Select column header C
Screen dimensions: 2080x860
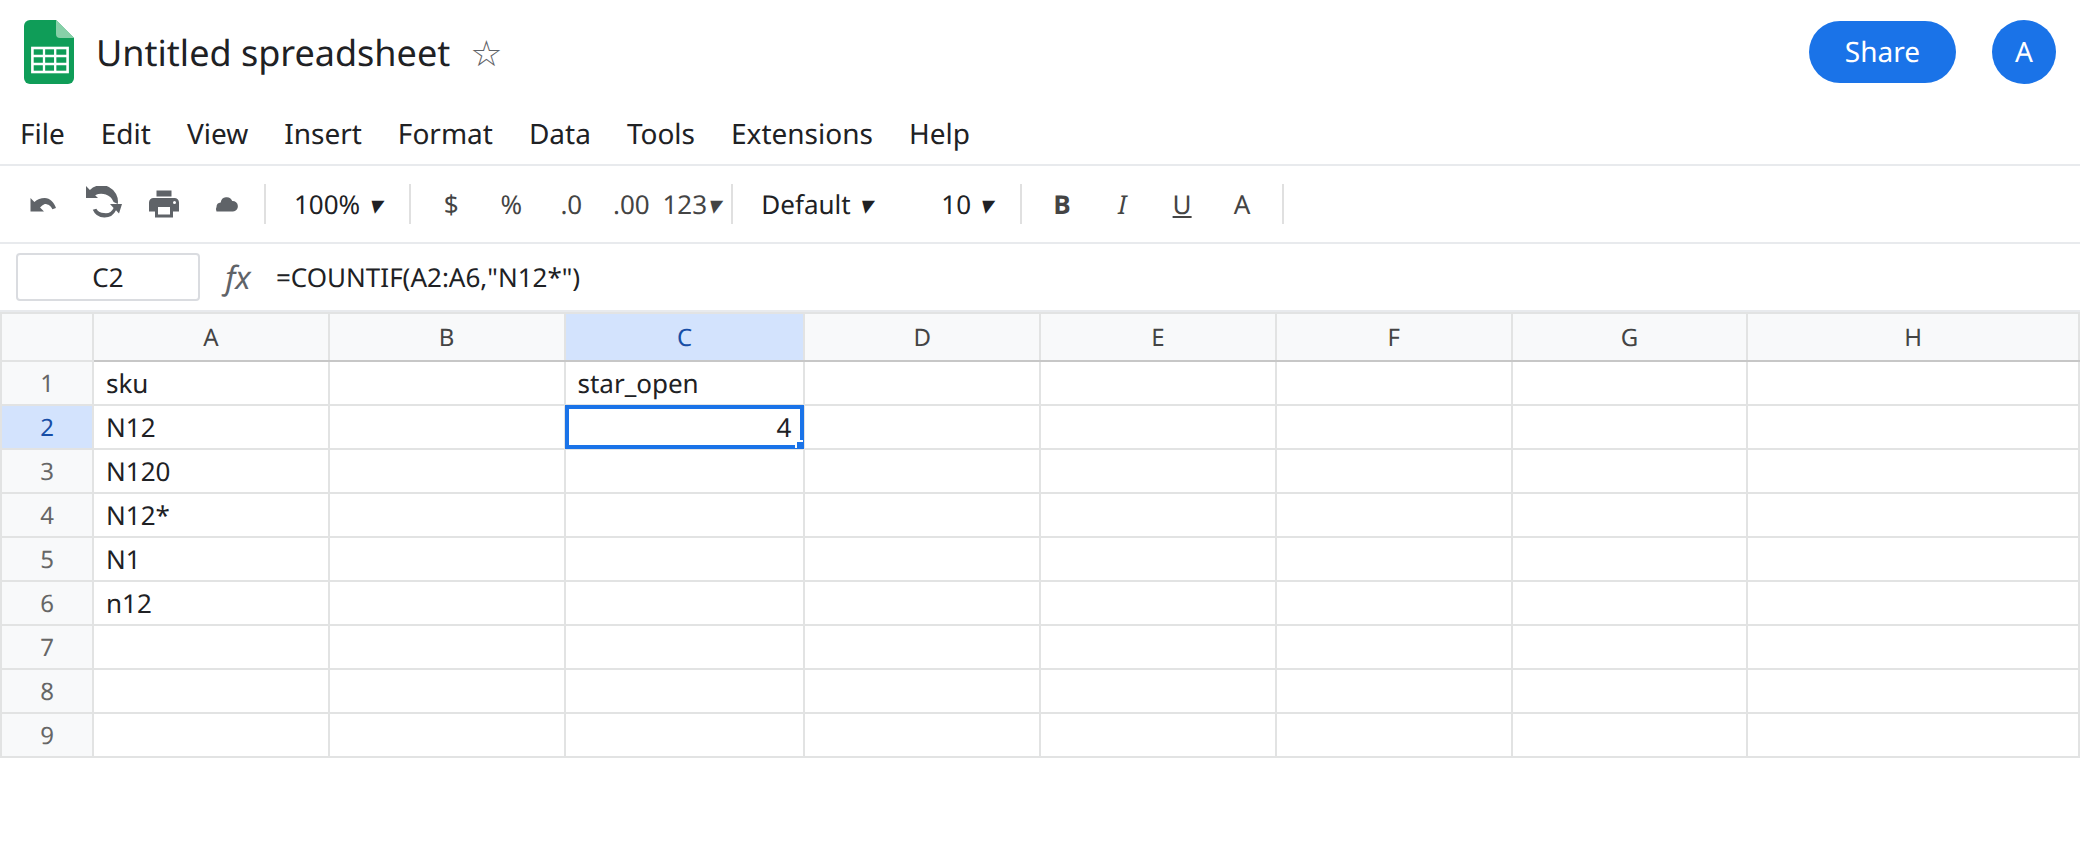pyautogui.click(x=684, y=338)
